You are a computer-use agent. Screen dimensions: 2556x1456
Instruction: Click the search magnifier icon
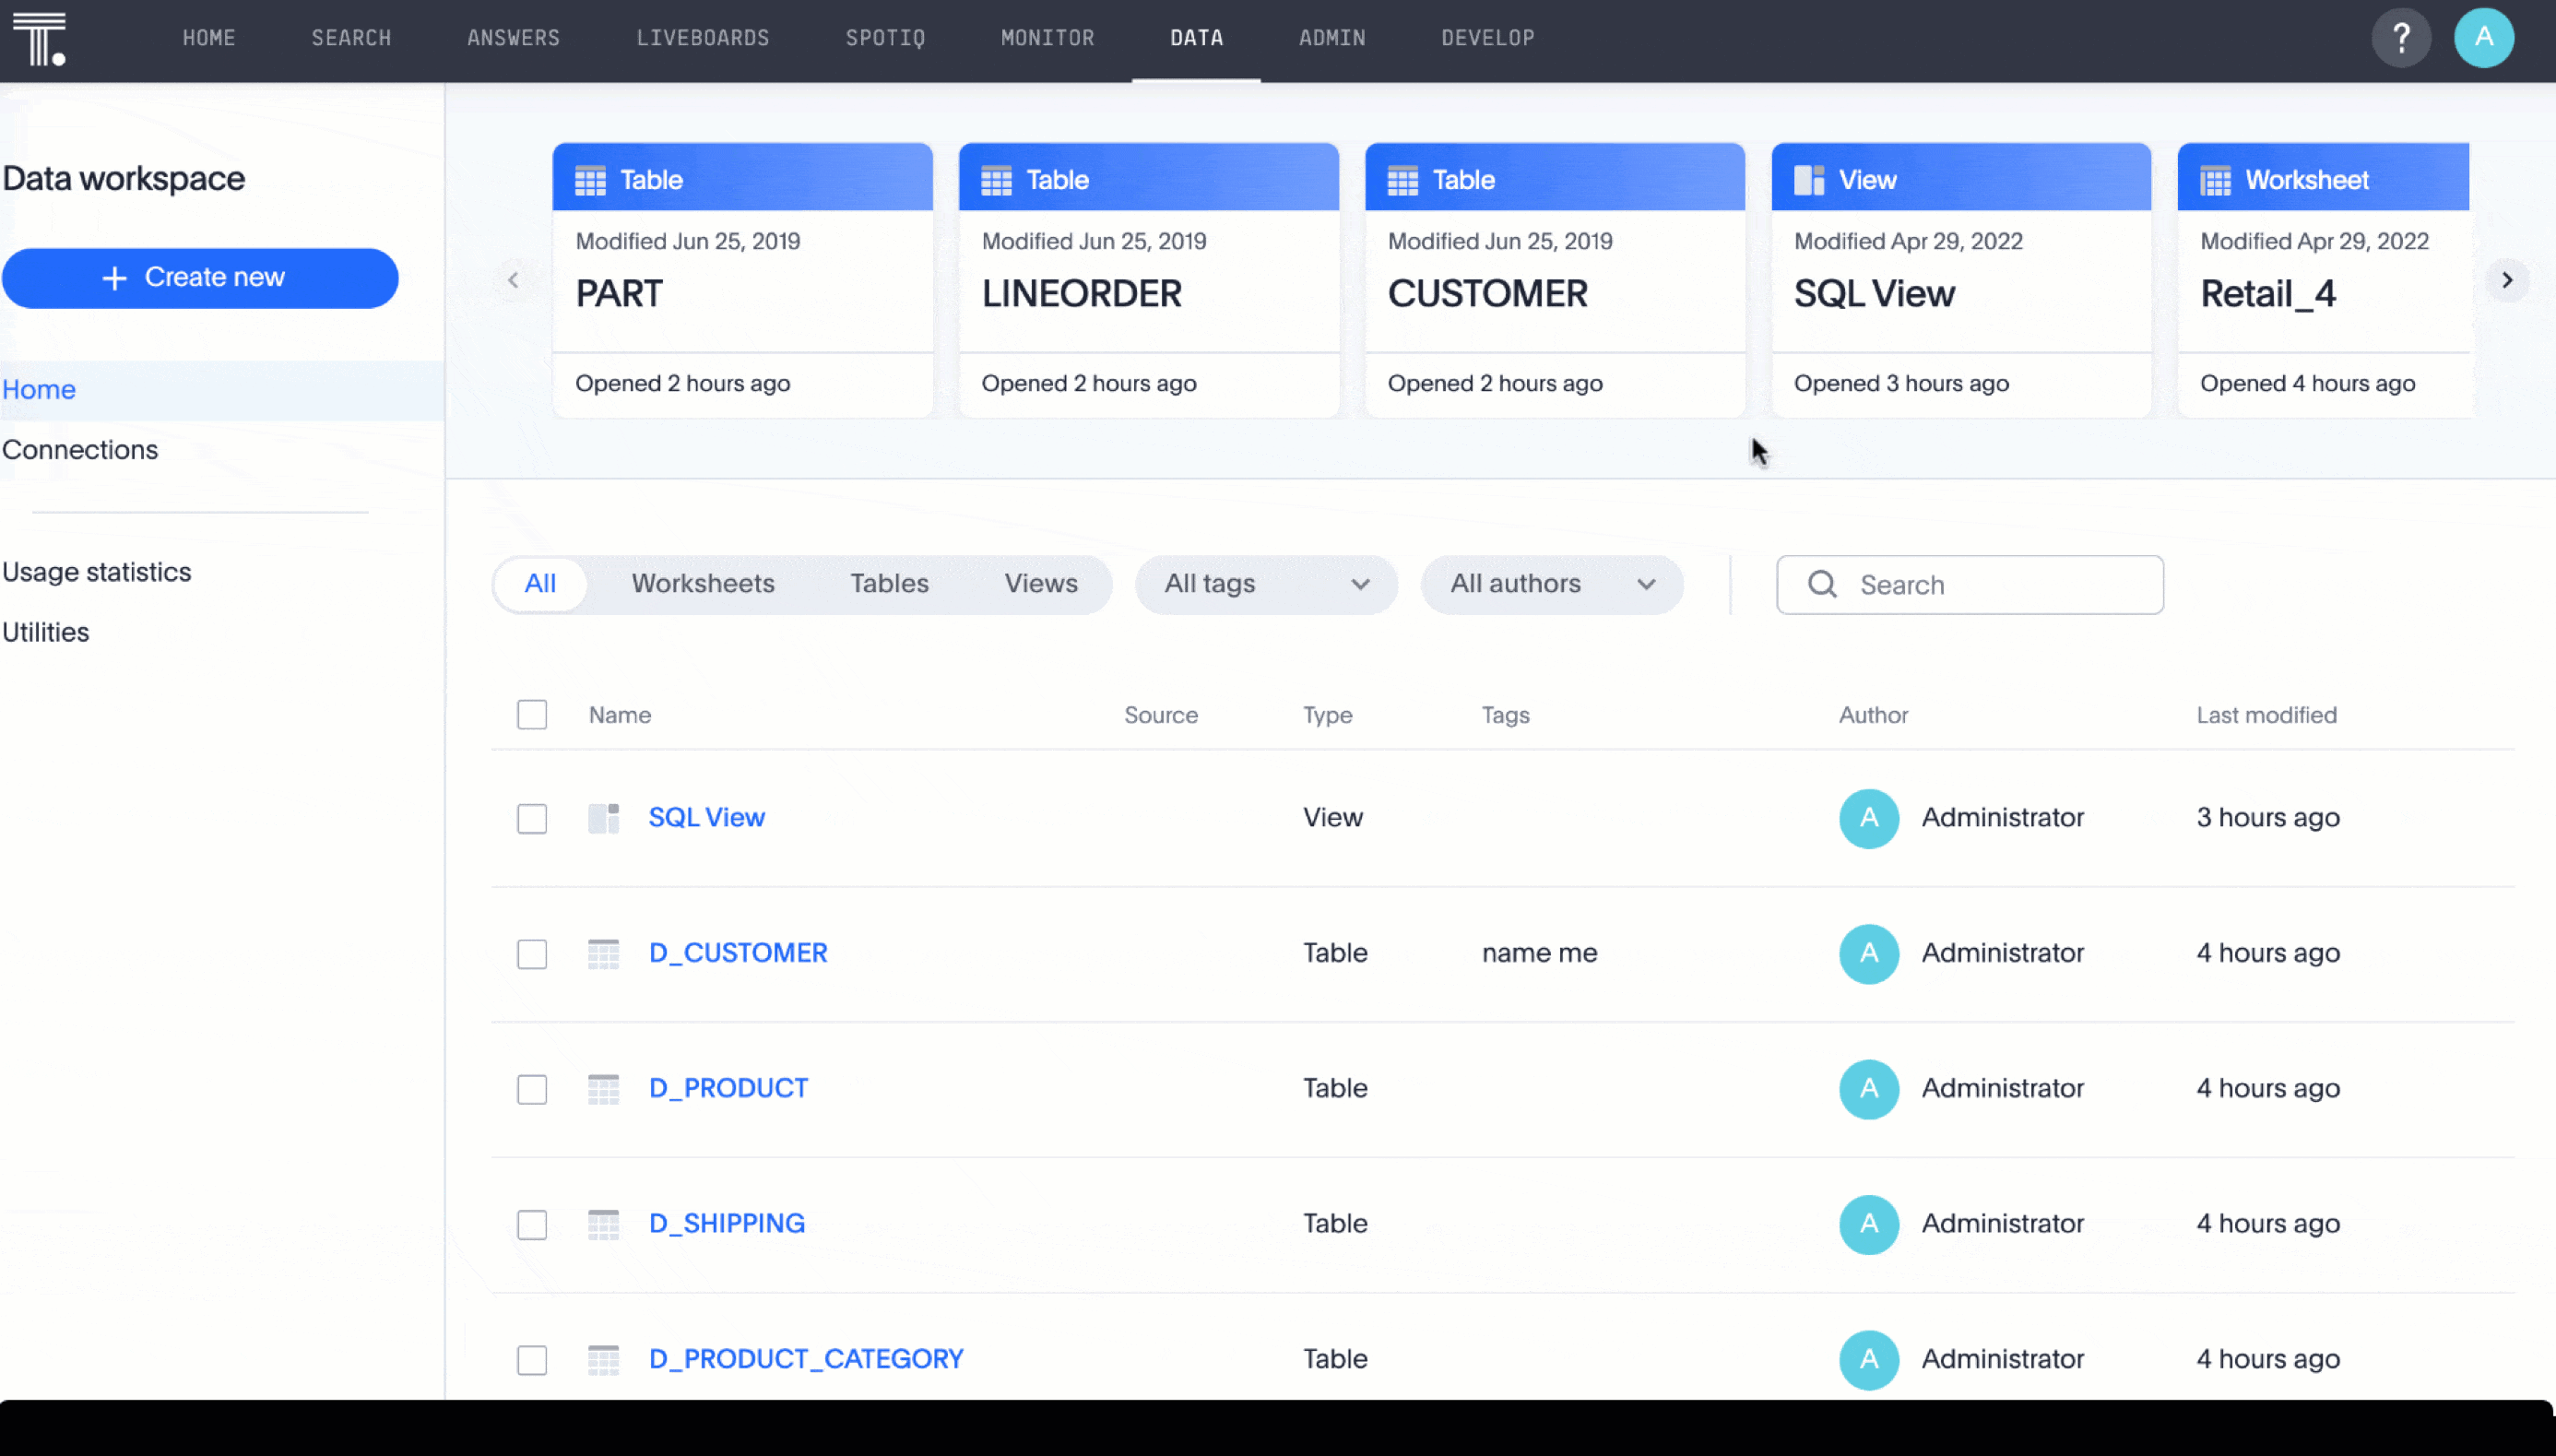point(1822,585)
